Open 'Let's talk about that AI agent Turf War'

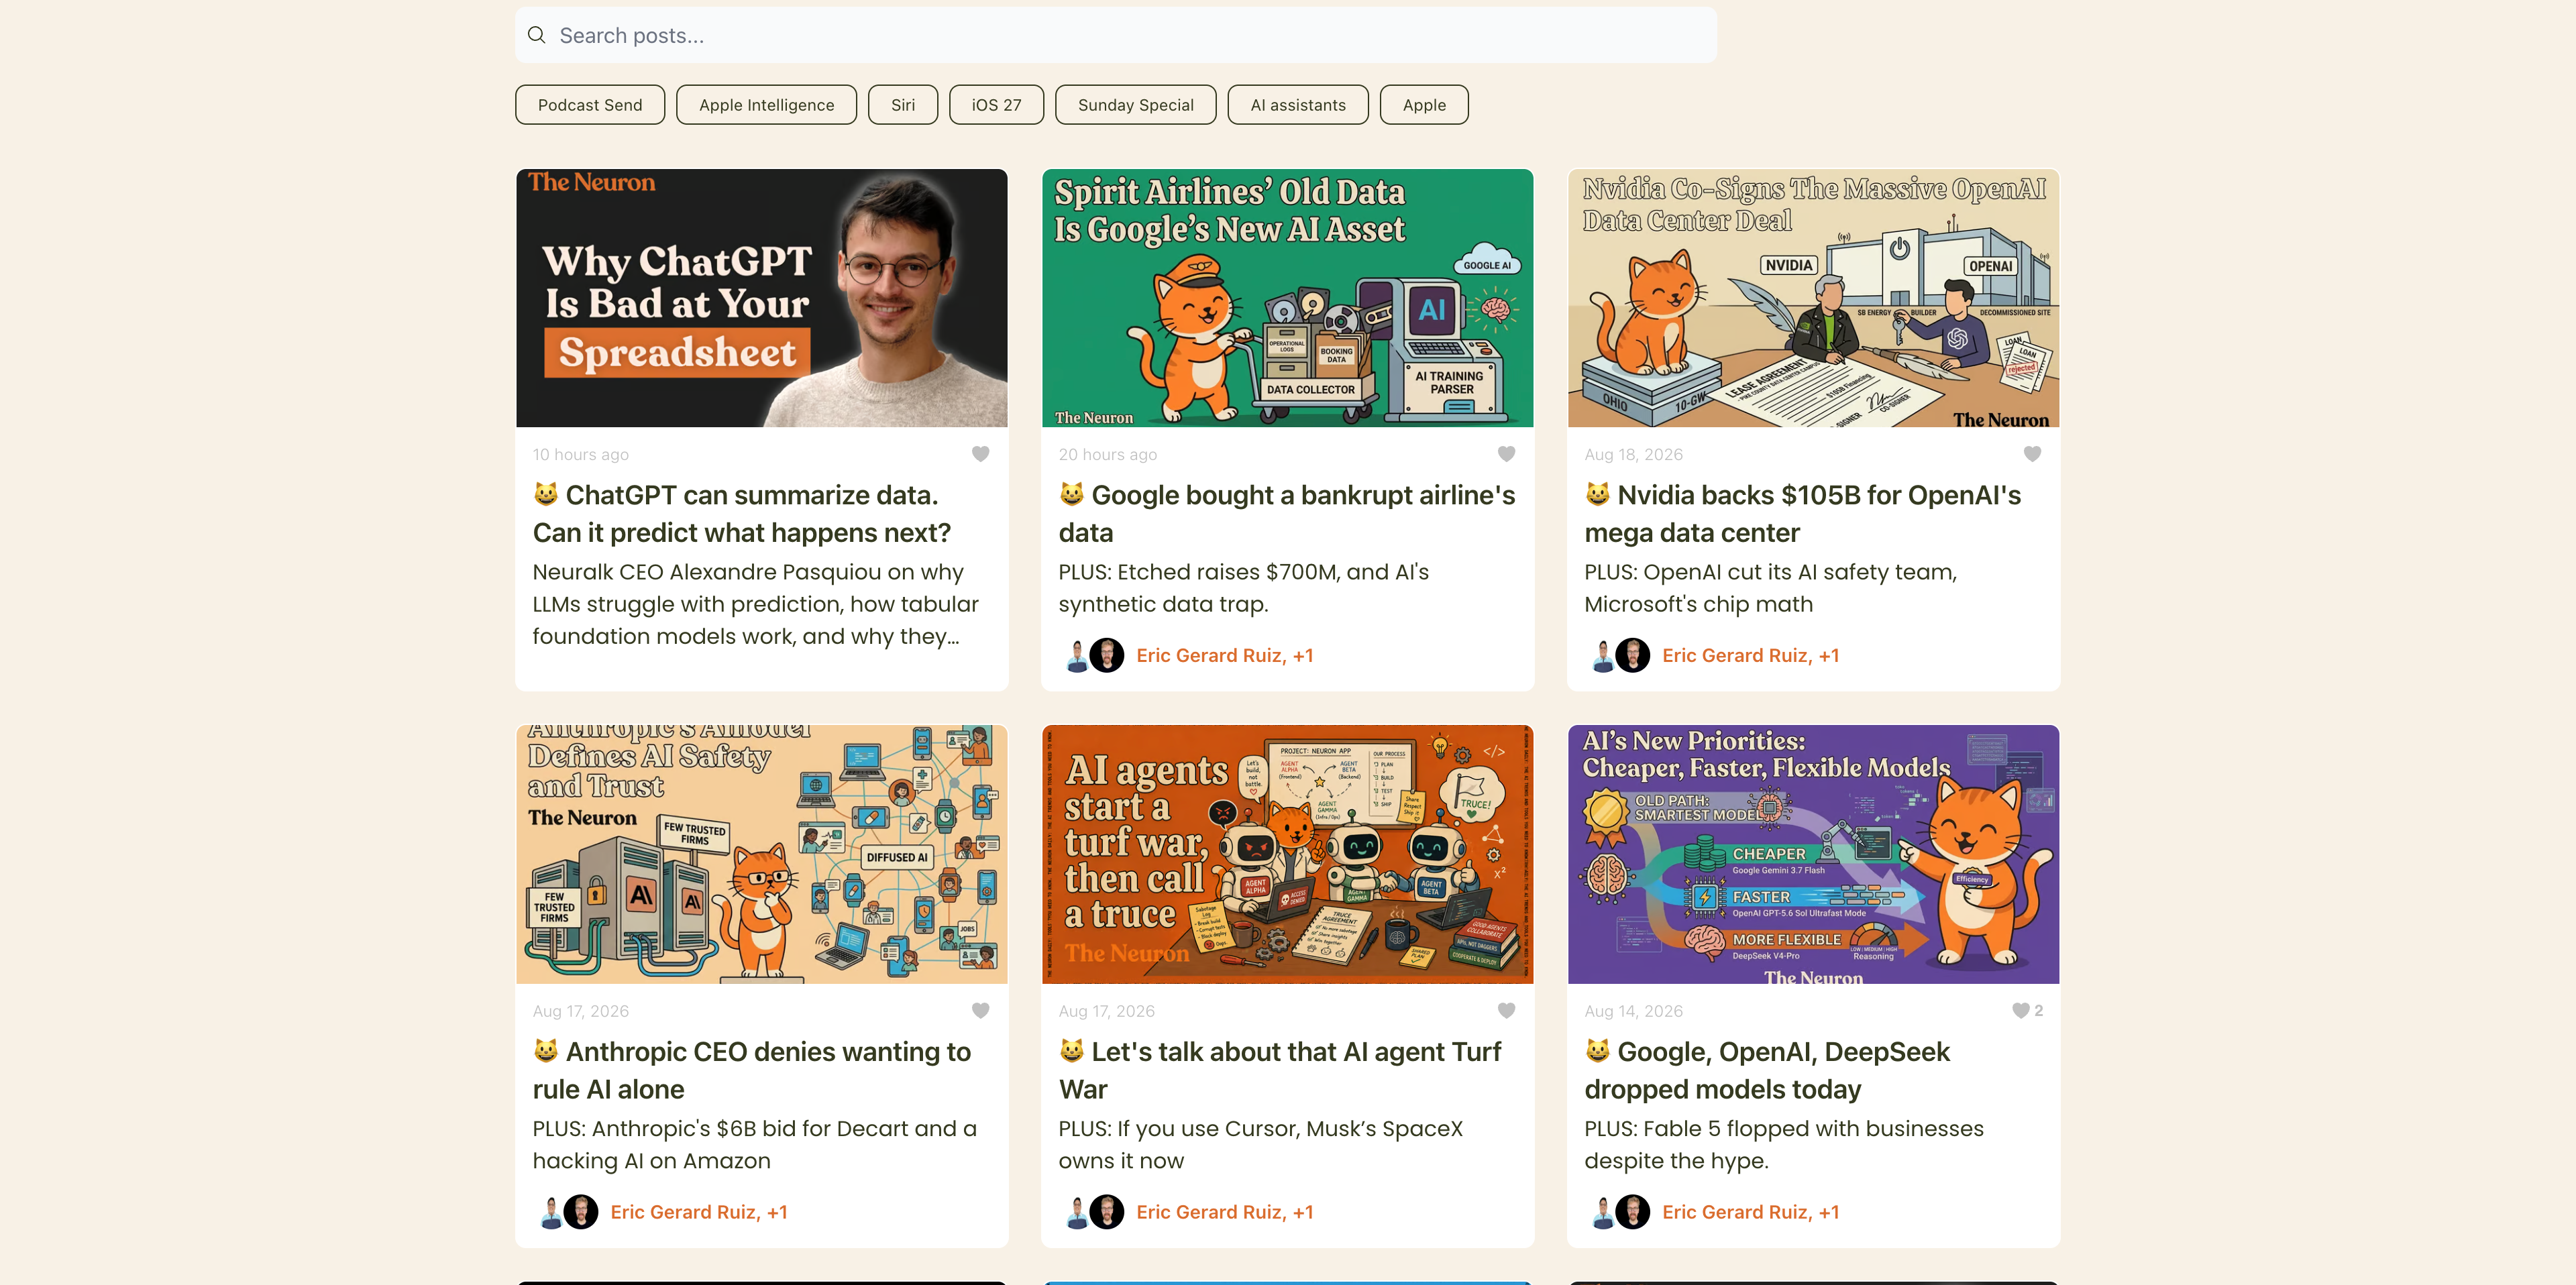click(1280, 1070)
